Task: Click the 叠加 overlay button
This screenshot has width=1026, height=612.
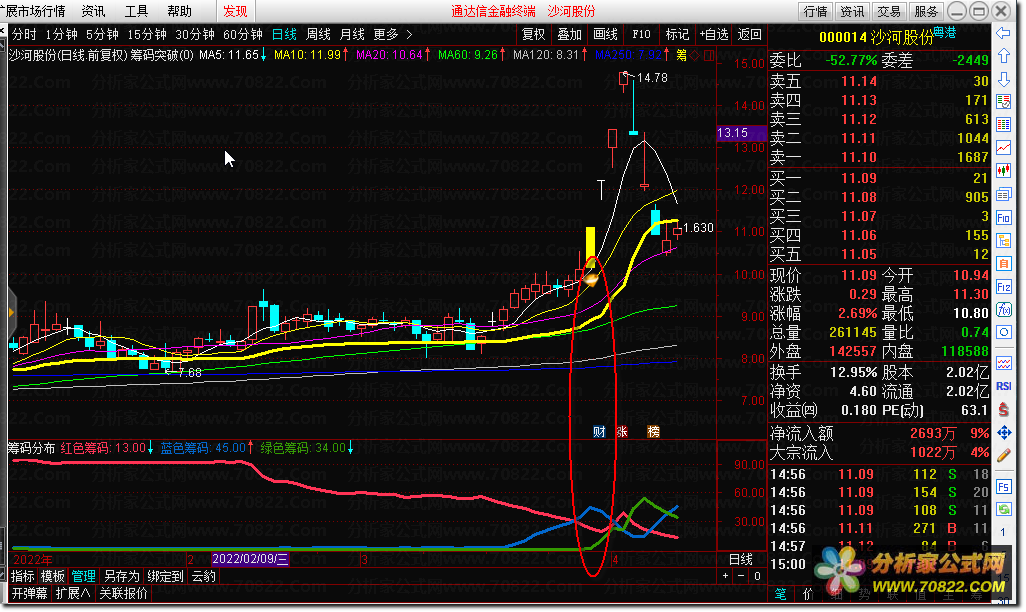Action: pyautogui.click(x=569, y=34)
